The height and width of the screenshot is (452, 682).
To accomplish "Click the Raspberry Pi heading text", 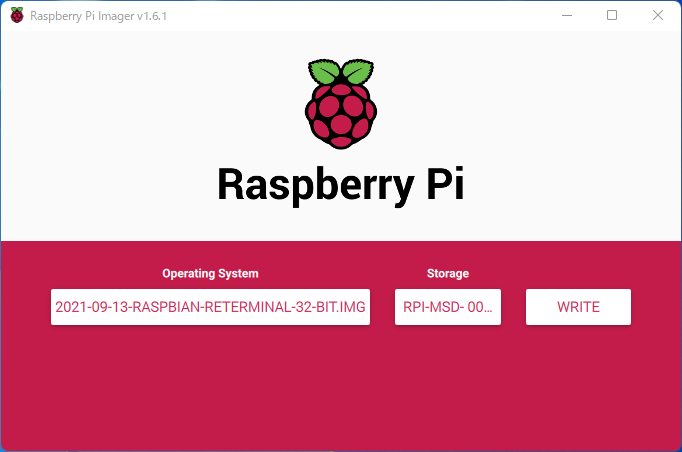I will [341, 185].
